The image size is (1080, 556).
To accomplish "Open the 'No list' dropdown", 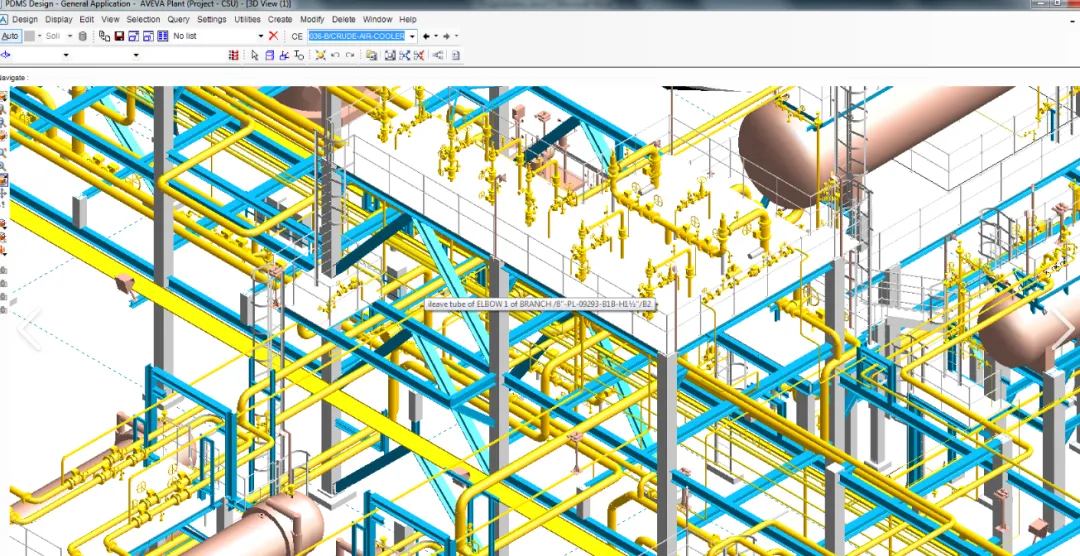I will pyautogui.click(x=260, y=36).
